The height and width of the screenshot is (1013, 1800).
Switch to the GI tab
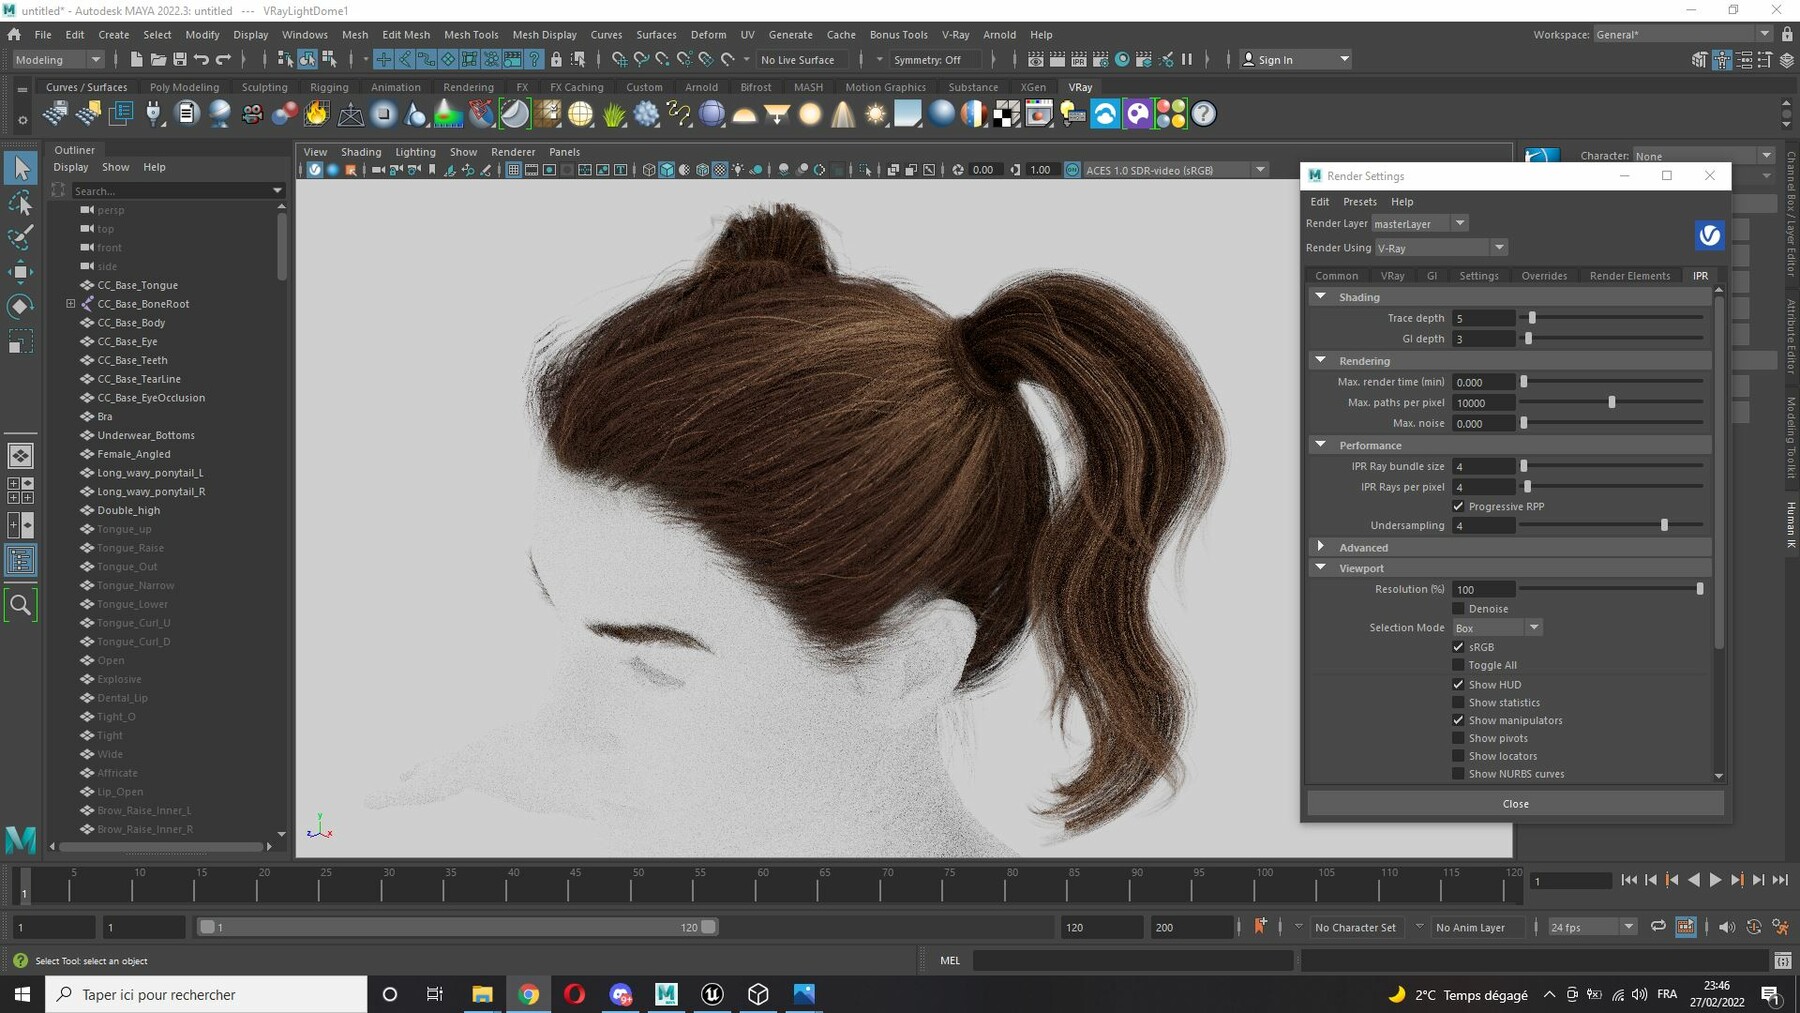[1431, 276]
